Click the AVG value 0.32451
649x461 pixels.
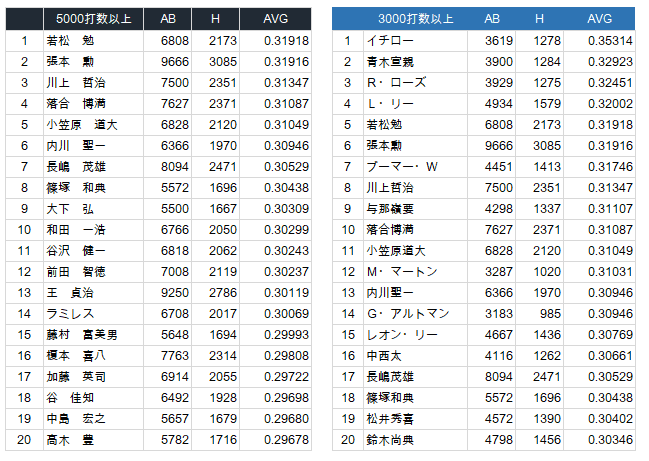coord(610,83)
